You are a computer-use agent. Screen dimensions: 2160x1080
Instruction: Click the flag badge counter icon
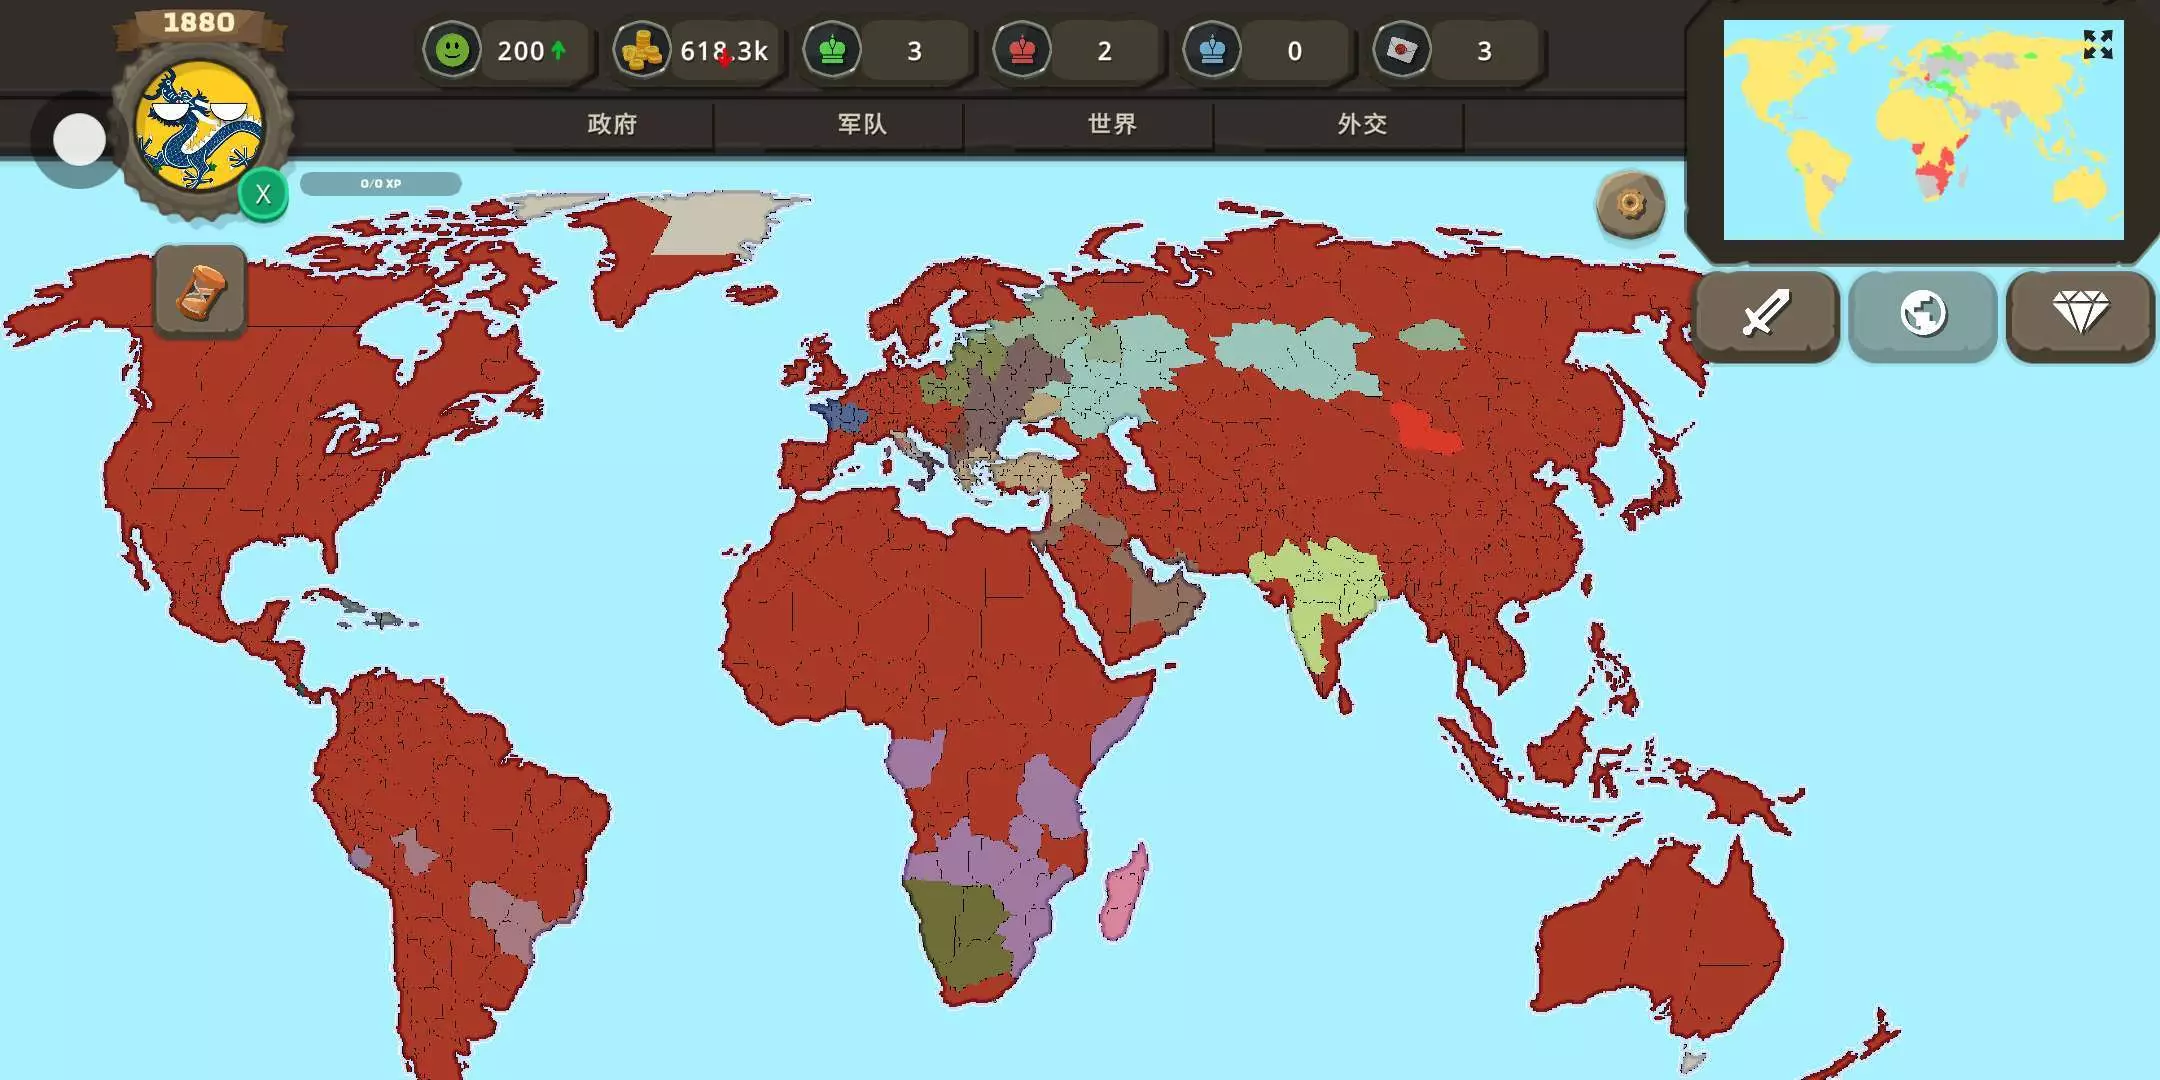pyautogui.click(x=1401, y=50)
